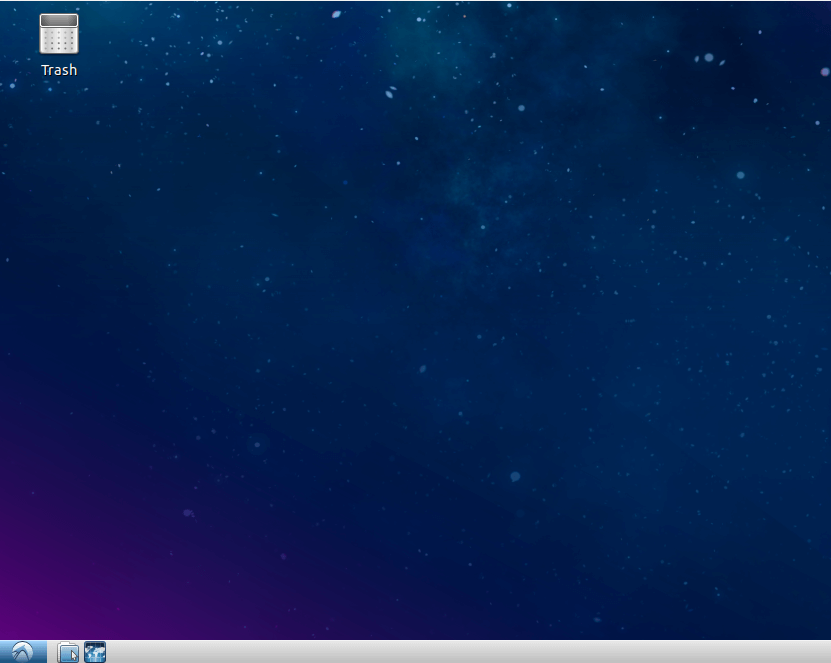Click the Lubuntu bird logo button
Viewport: 831px width, 663px height.
click(x=23, y=651)
